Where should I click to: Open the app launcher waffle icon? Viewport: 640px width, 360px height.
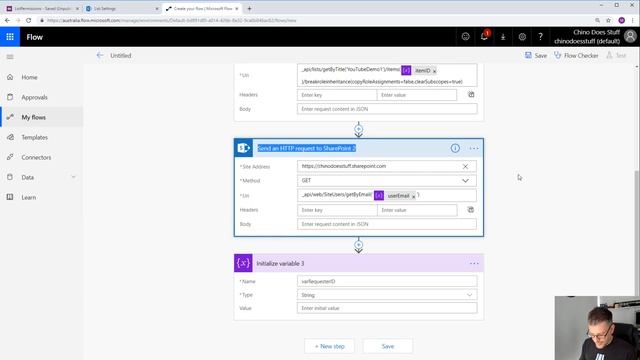point(10,37)
